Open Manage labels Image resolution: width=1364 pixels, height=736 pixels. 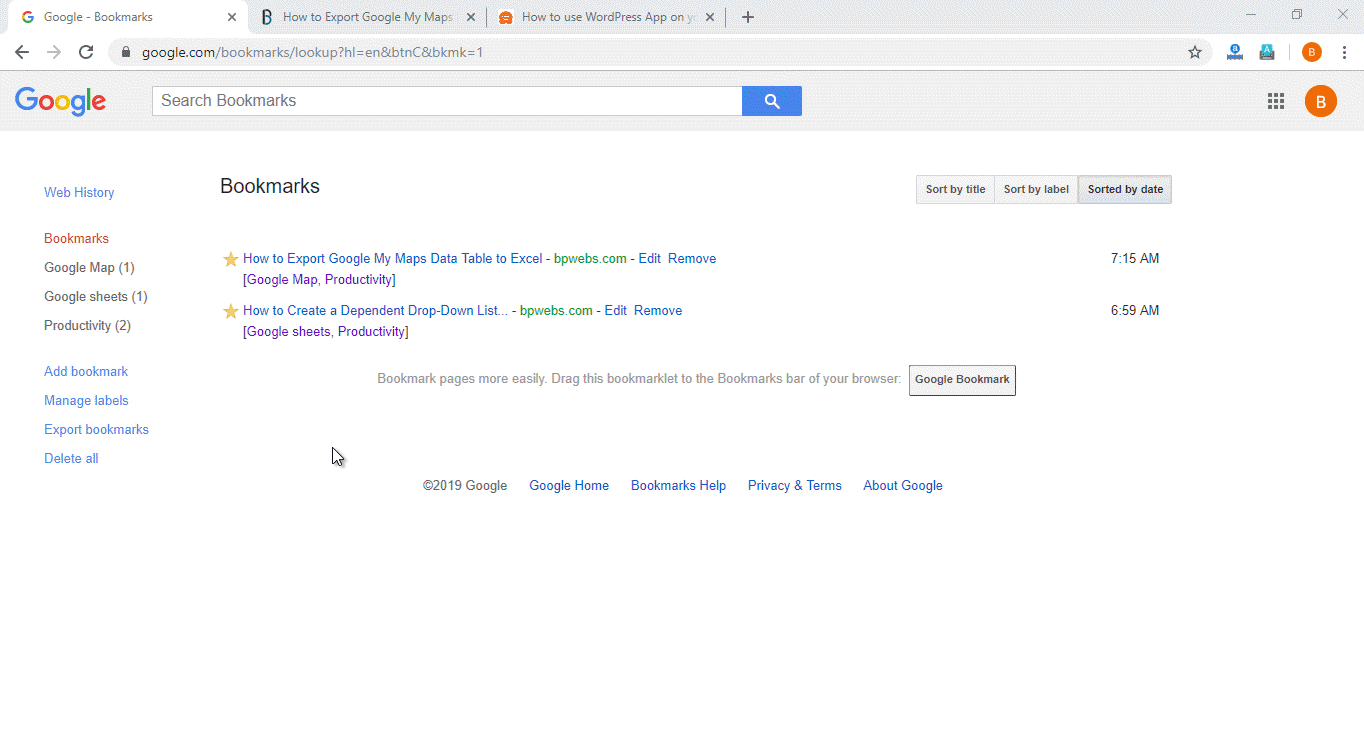click(x=86, y=401)
